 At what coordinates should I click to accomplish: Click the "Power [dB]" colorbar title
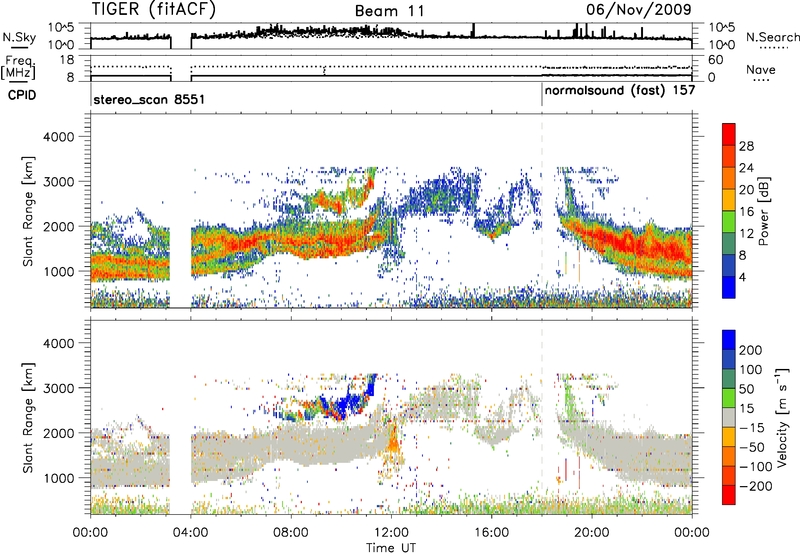coord(764,211)
